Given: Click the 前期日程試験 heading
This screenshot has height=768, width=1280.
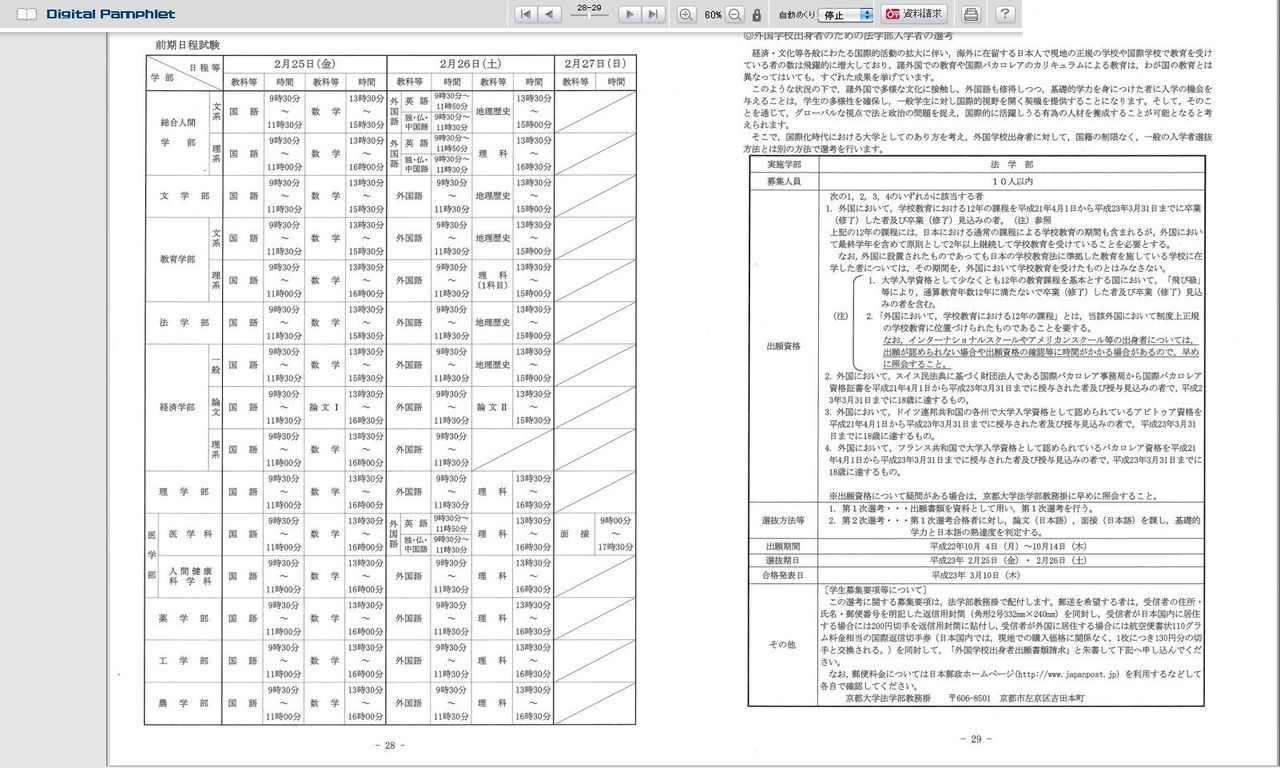Looking at the screenshot, I should pyautogui.click(x=187, y=45).
